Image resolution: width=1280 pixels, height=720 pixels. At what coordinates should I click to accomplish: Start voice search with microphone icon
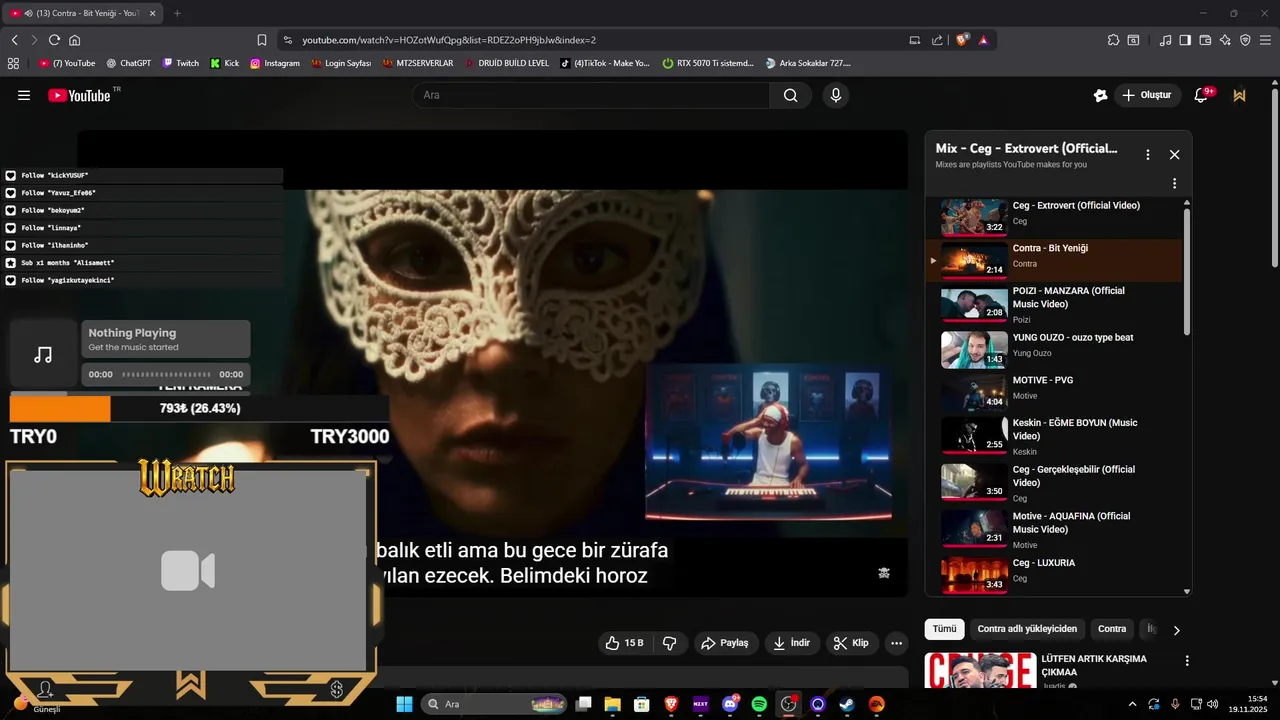click(x=836, y=95)
